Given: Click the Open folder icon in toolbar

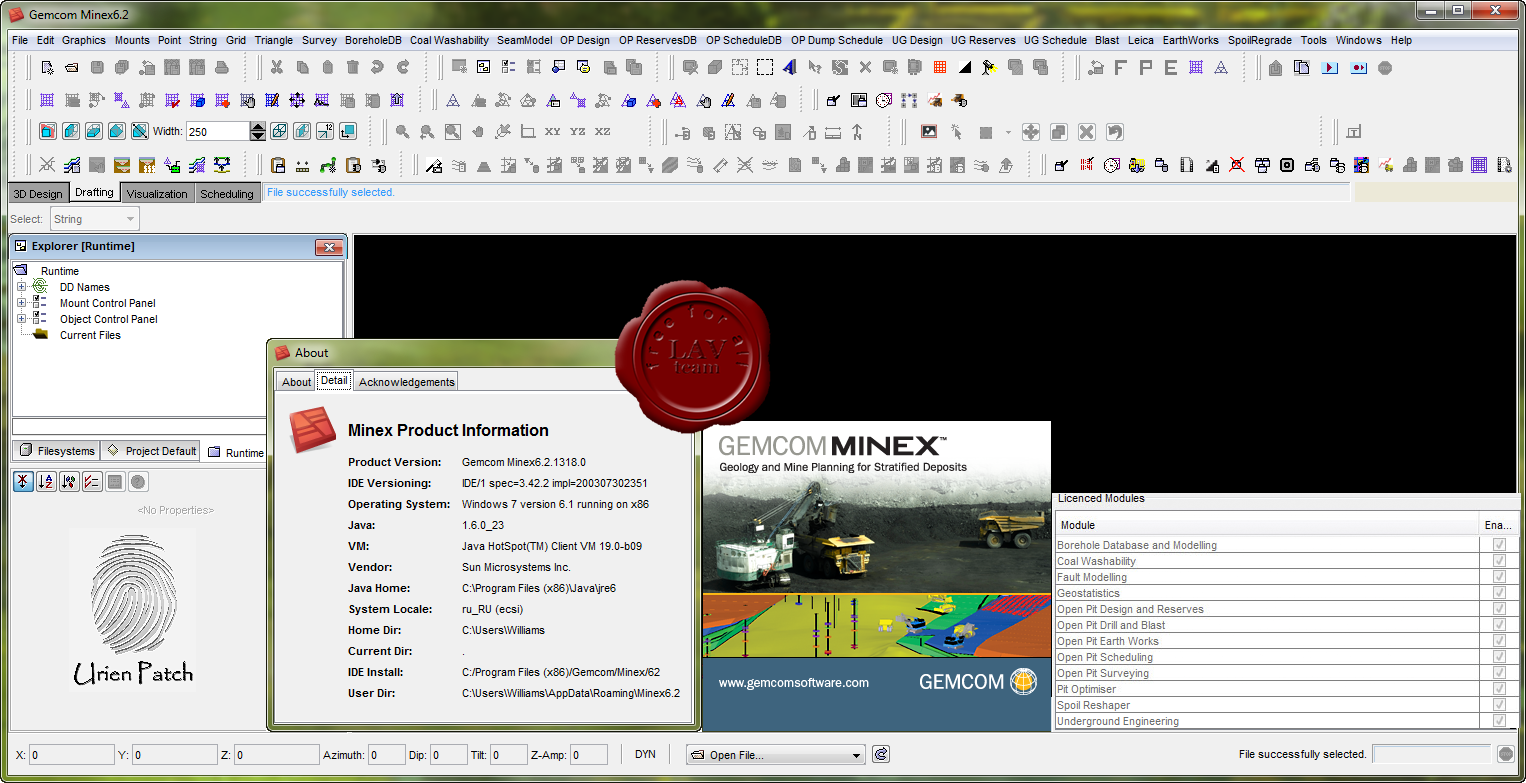Looking at the screenshot, I should [71, 68].
